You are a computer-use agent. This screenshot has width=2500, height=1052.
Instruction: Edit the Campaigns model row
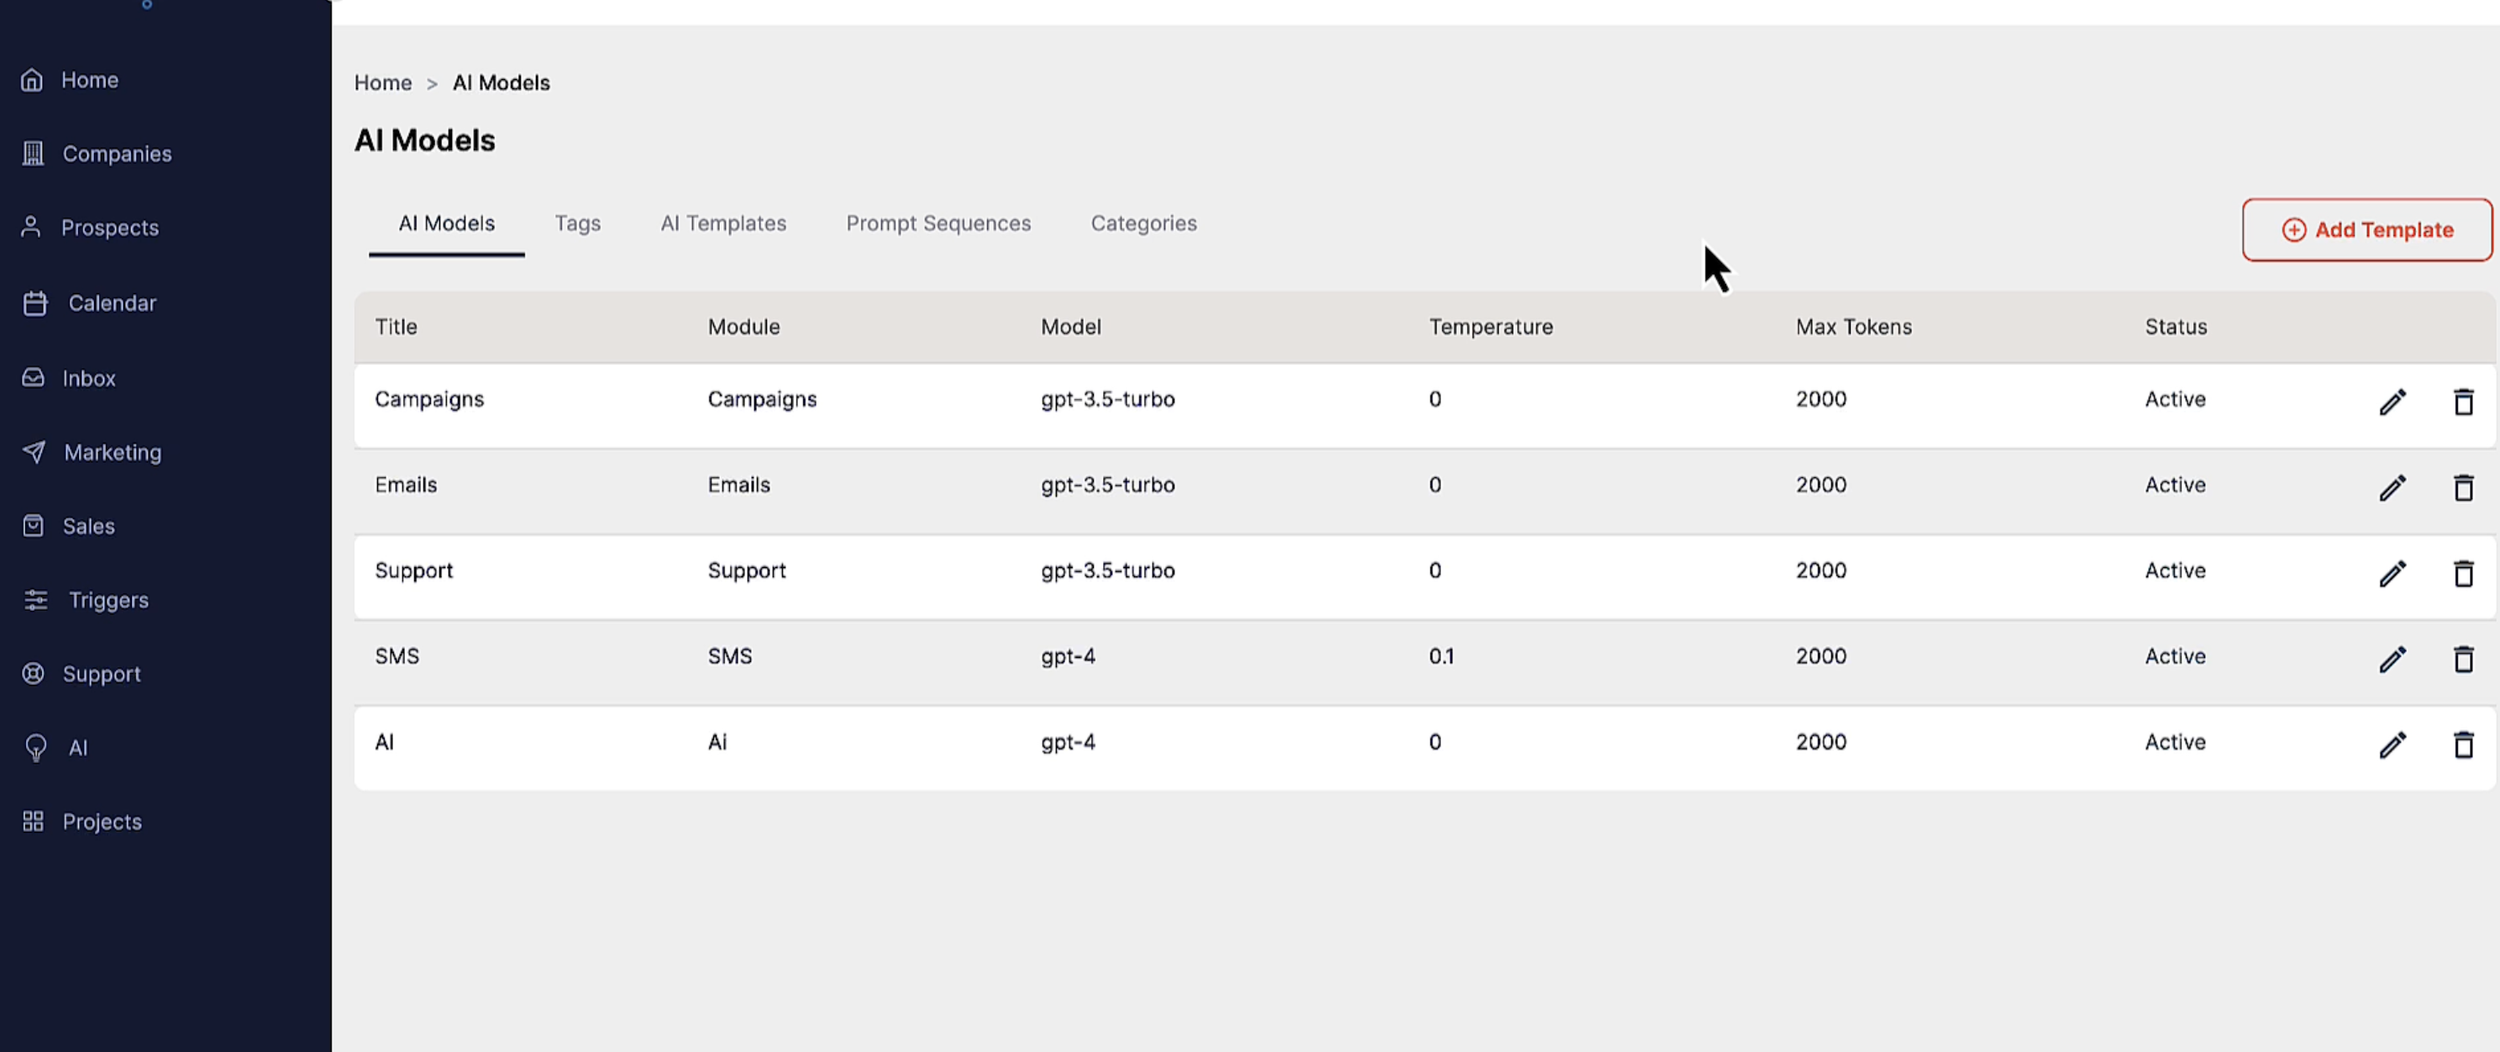point(2392,402)
